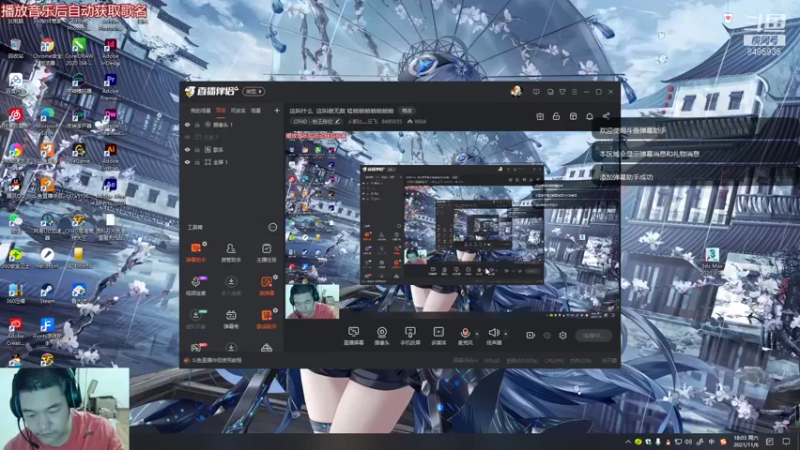This screenshot has height=450, width=800.
Task: Open the 弹幕助手 tool in toolbox
Action: tap(196, 253)
